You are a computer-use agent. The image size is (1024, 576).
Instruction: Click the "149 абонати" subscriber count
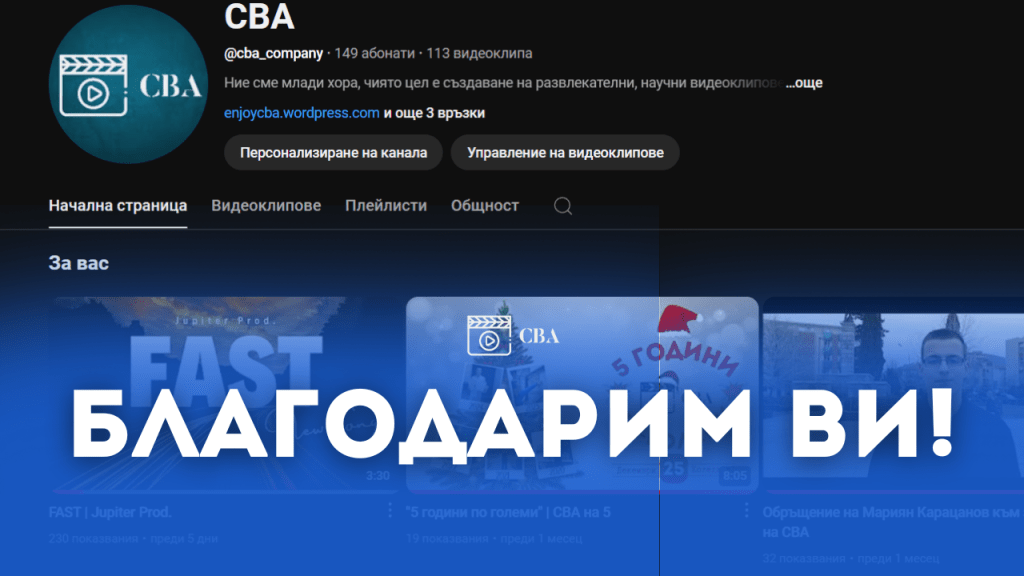(374, 54)
